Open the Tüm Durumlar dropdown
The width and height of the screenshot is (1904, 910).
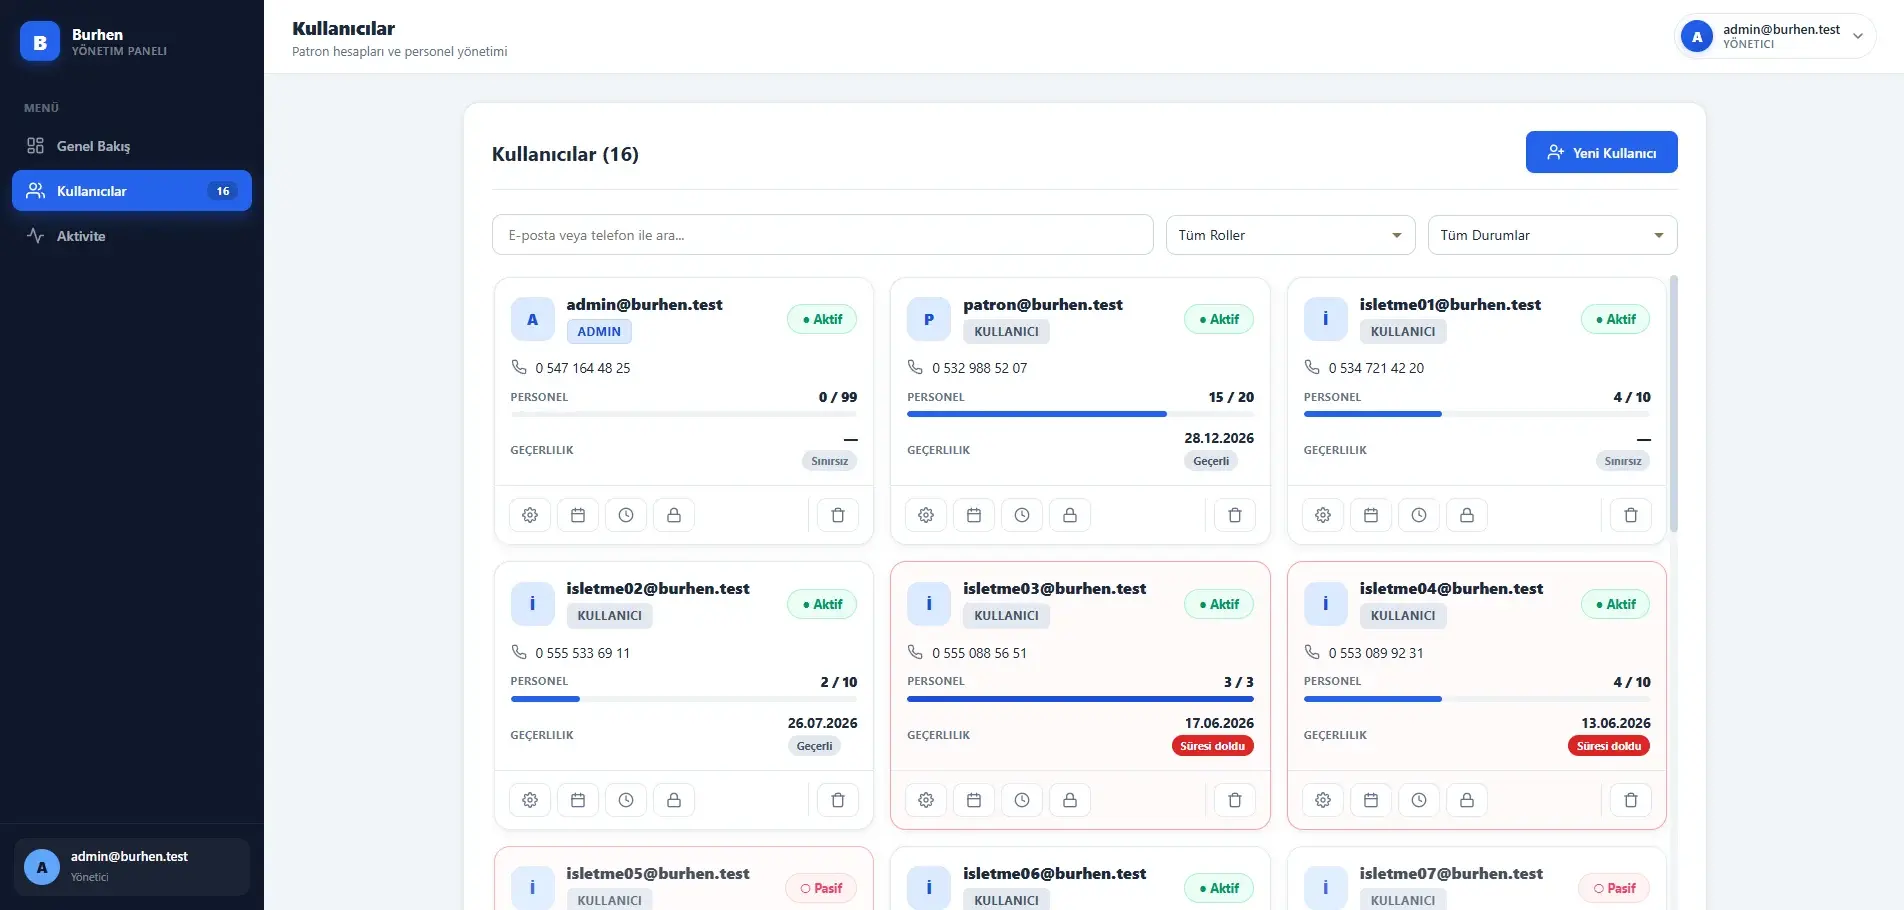[x=1552, y=235]
